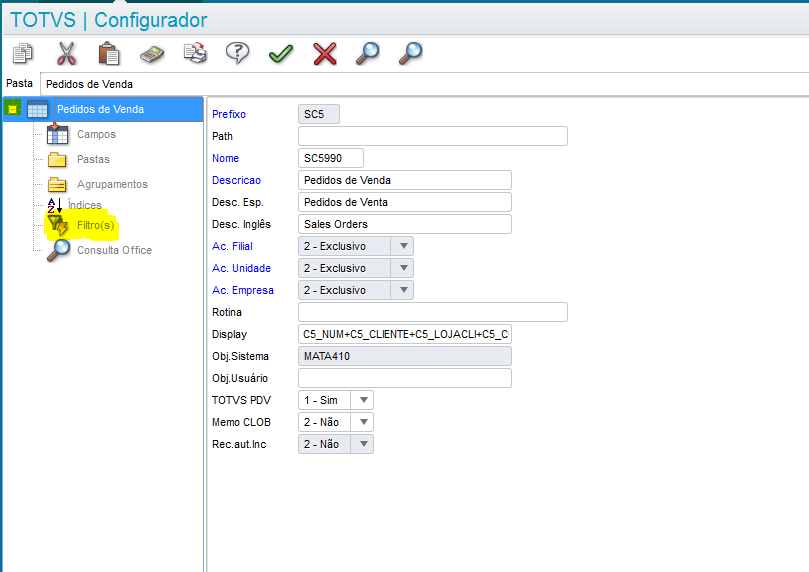This screenshot has width=809, height=572.
Task: Open Help question mark icon
Action: (237, 53)
